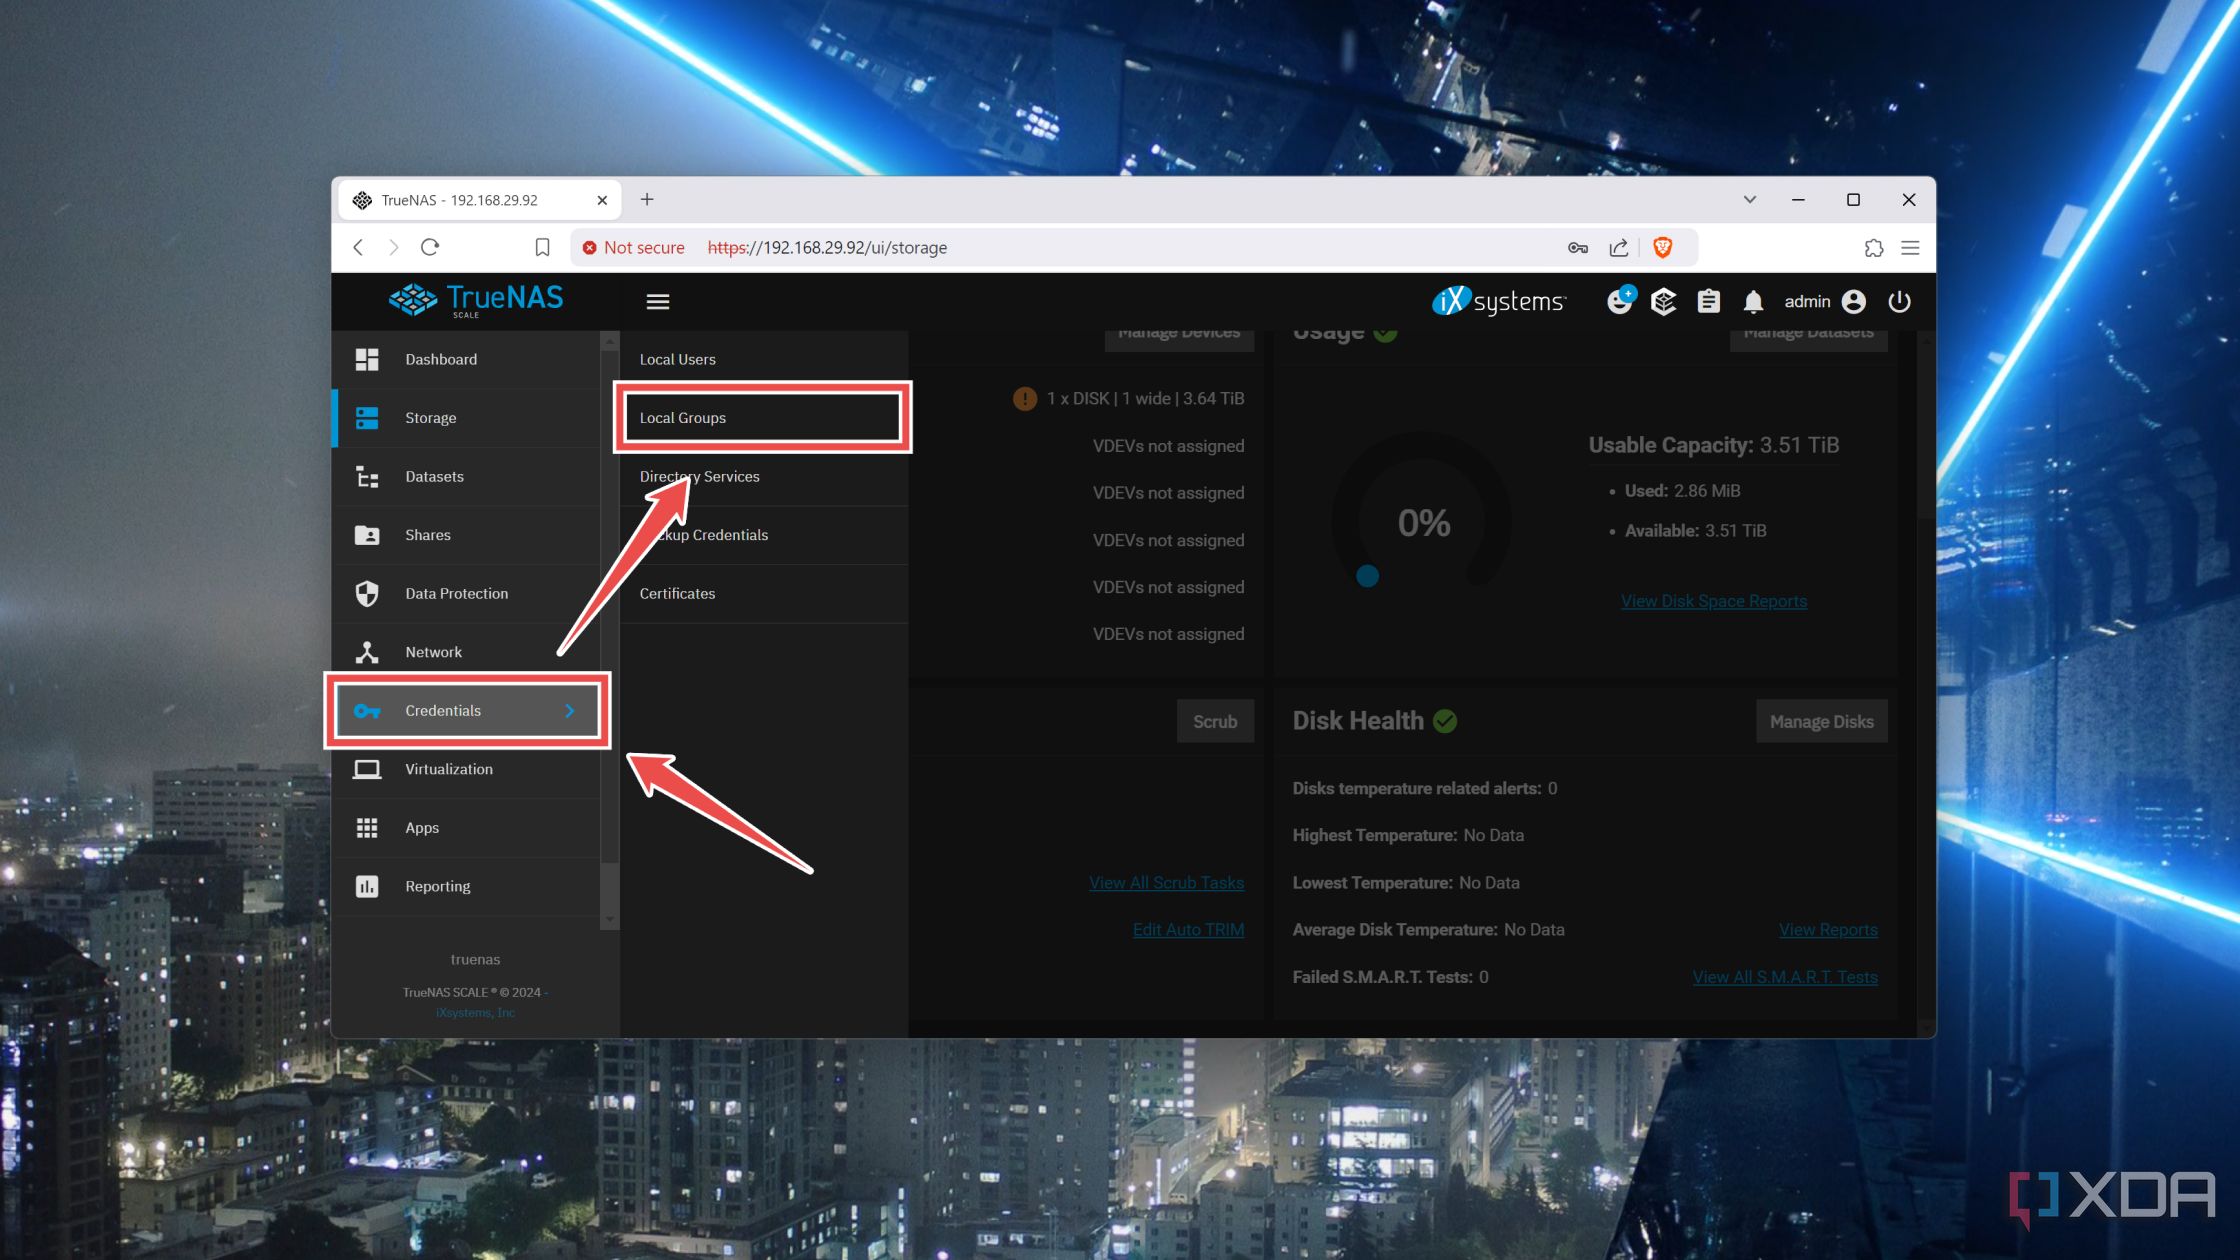This screenshot has width=2240, height=1260.
Task: Select the Virtualization sidebar icon
Action: pyautogui.click(x=366, y=768)
